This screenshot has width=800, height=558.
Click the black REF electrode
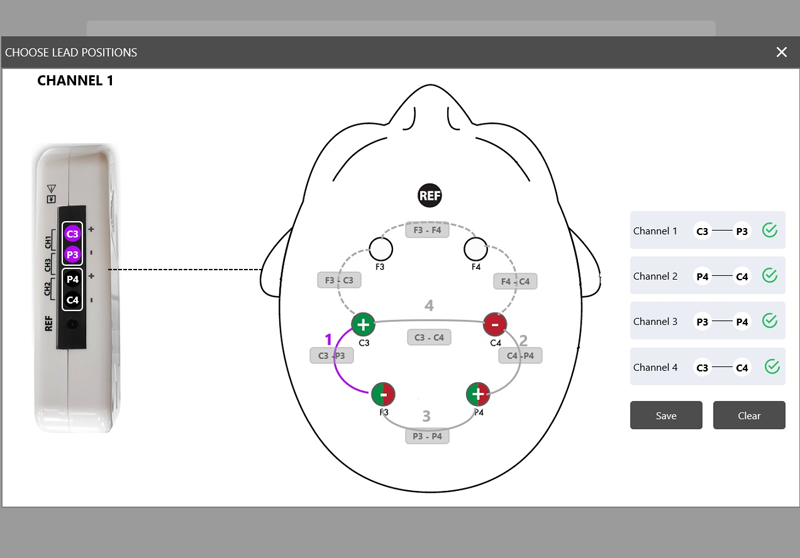click(x=429, y=196)
